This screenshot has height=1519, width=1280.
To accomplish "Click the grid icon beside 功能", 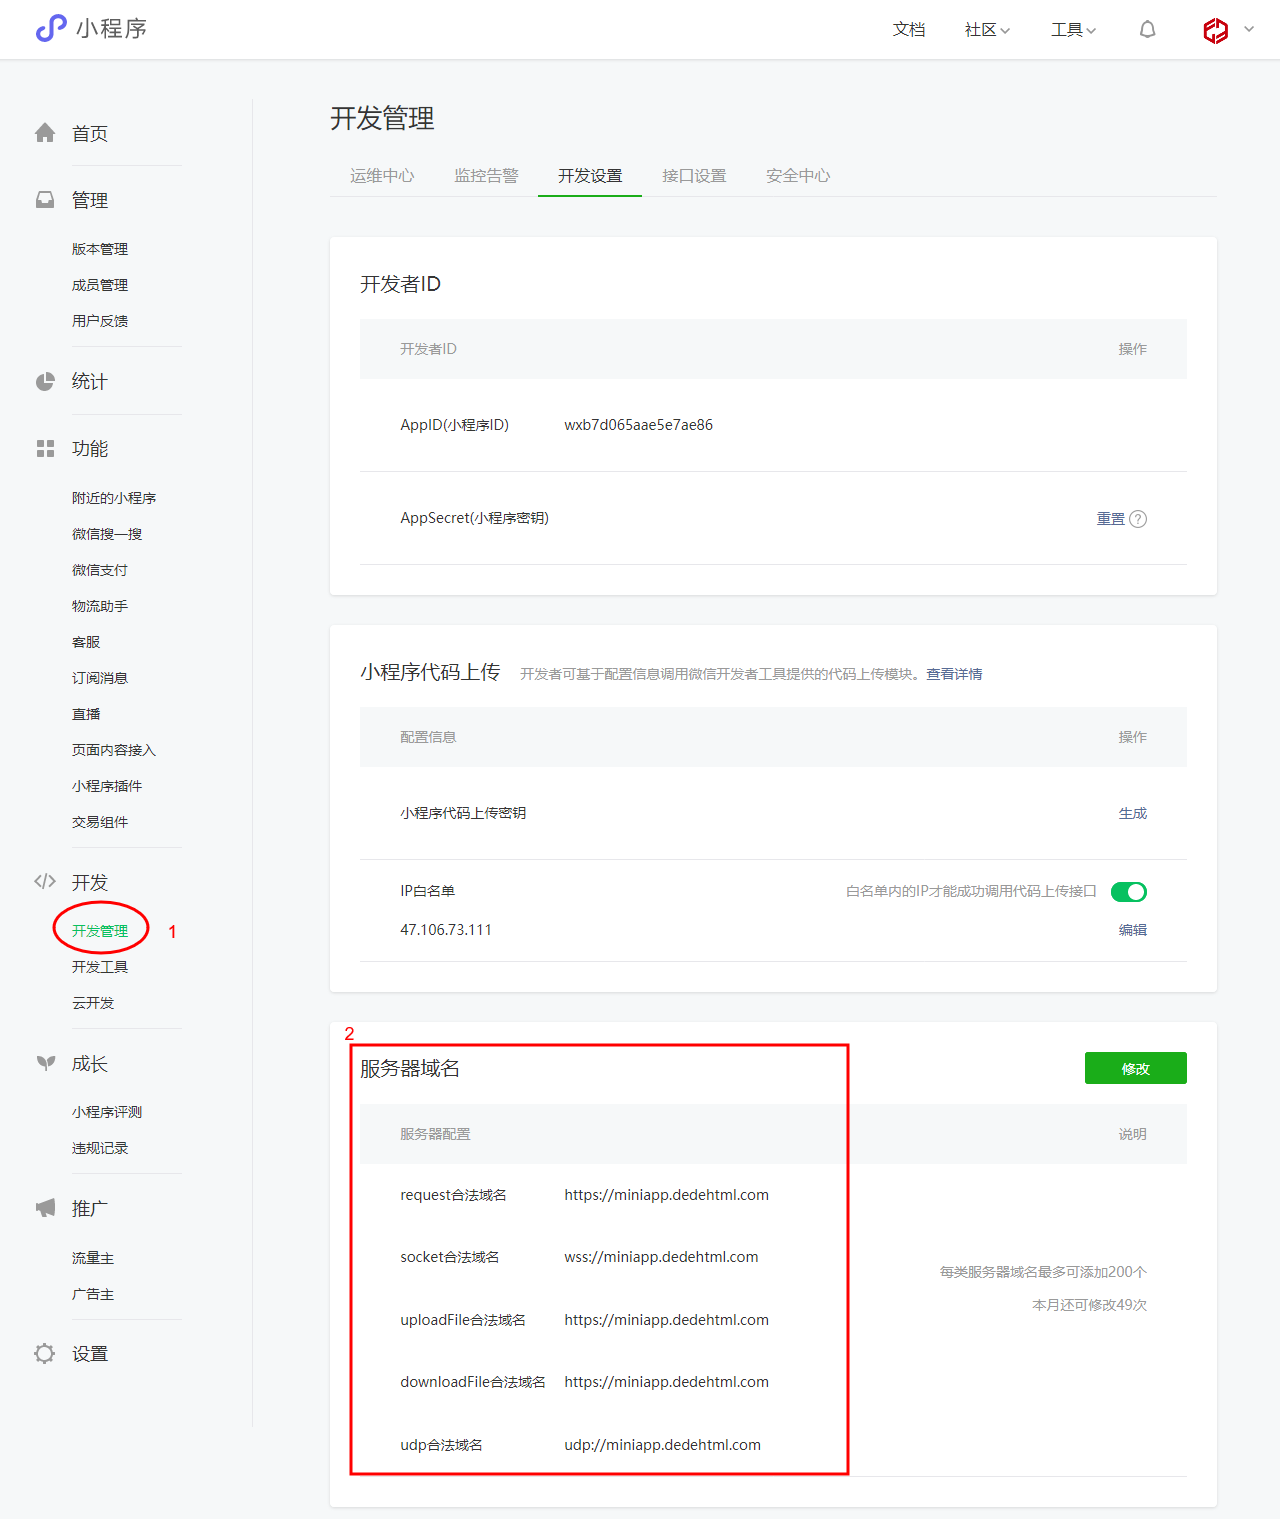I will pyautogui.click(x=45, y=449).
